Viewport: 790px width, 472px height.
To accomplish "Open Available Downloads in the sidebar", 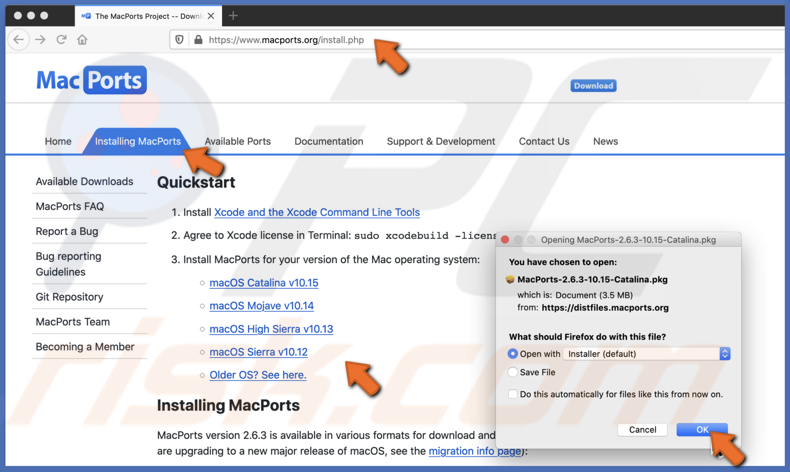I will point(85,181).
